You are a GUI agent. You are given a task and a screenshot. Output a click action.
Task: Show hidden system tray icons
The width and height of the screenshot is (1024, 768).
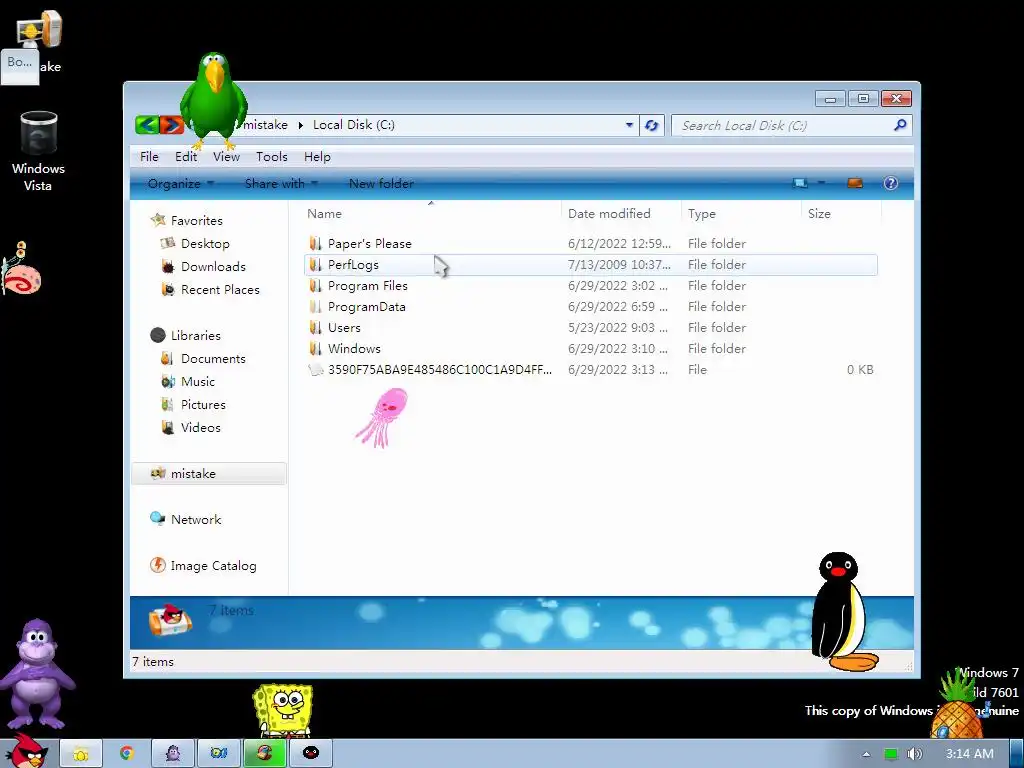point(866,754)
